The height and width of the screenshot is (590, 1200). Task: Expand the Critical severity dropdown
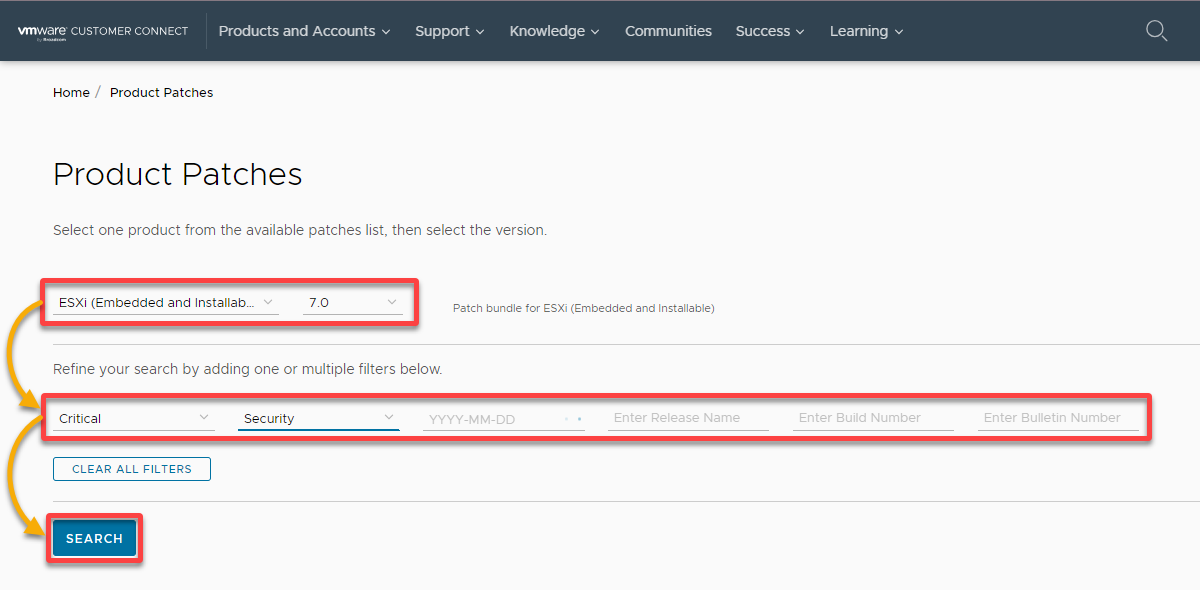(134, 418)
